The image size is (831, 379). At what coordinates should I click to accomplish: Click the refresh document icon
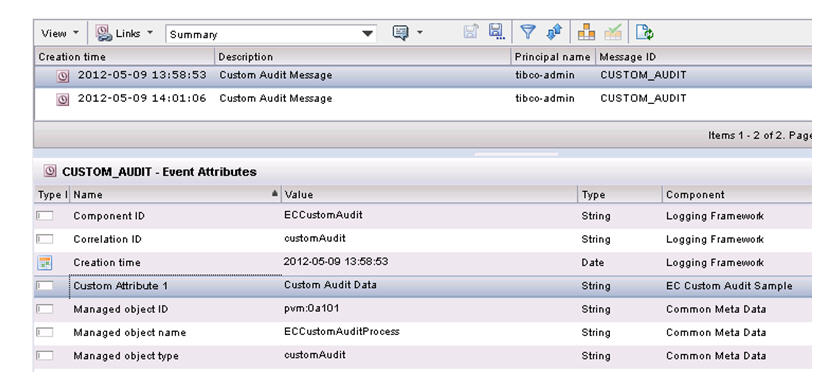click(644, 32)
